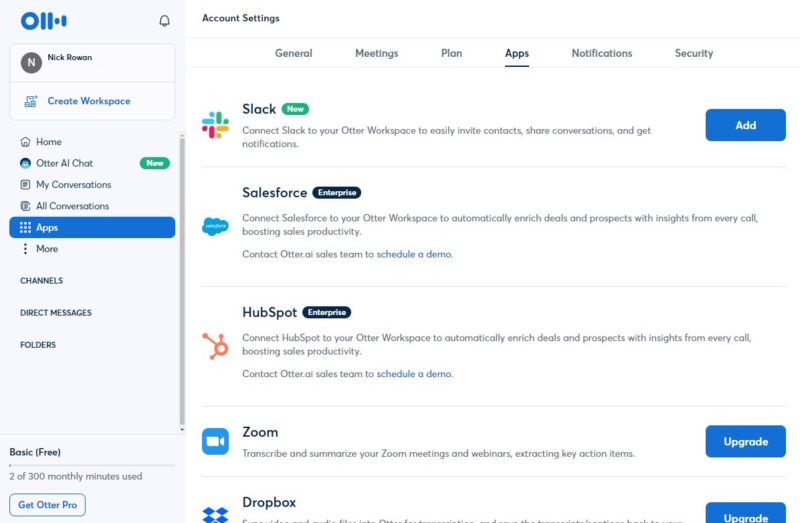Open Otter AI Chat
Viewport: 800px width, 523px height.
click(x=64, y=163)
